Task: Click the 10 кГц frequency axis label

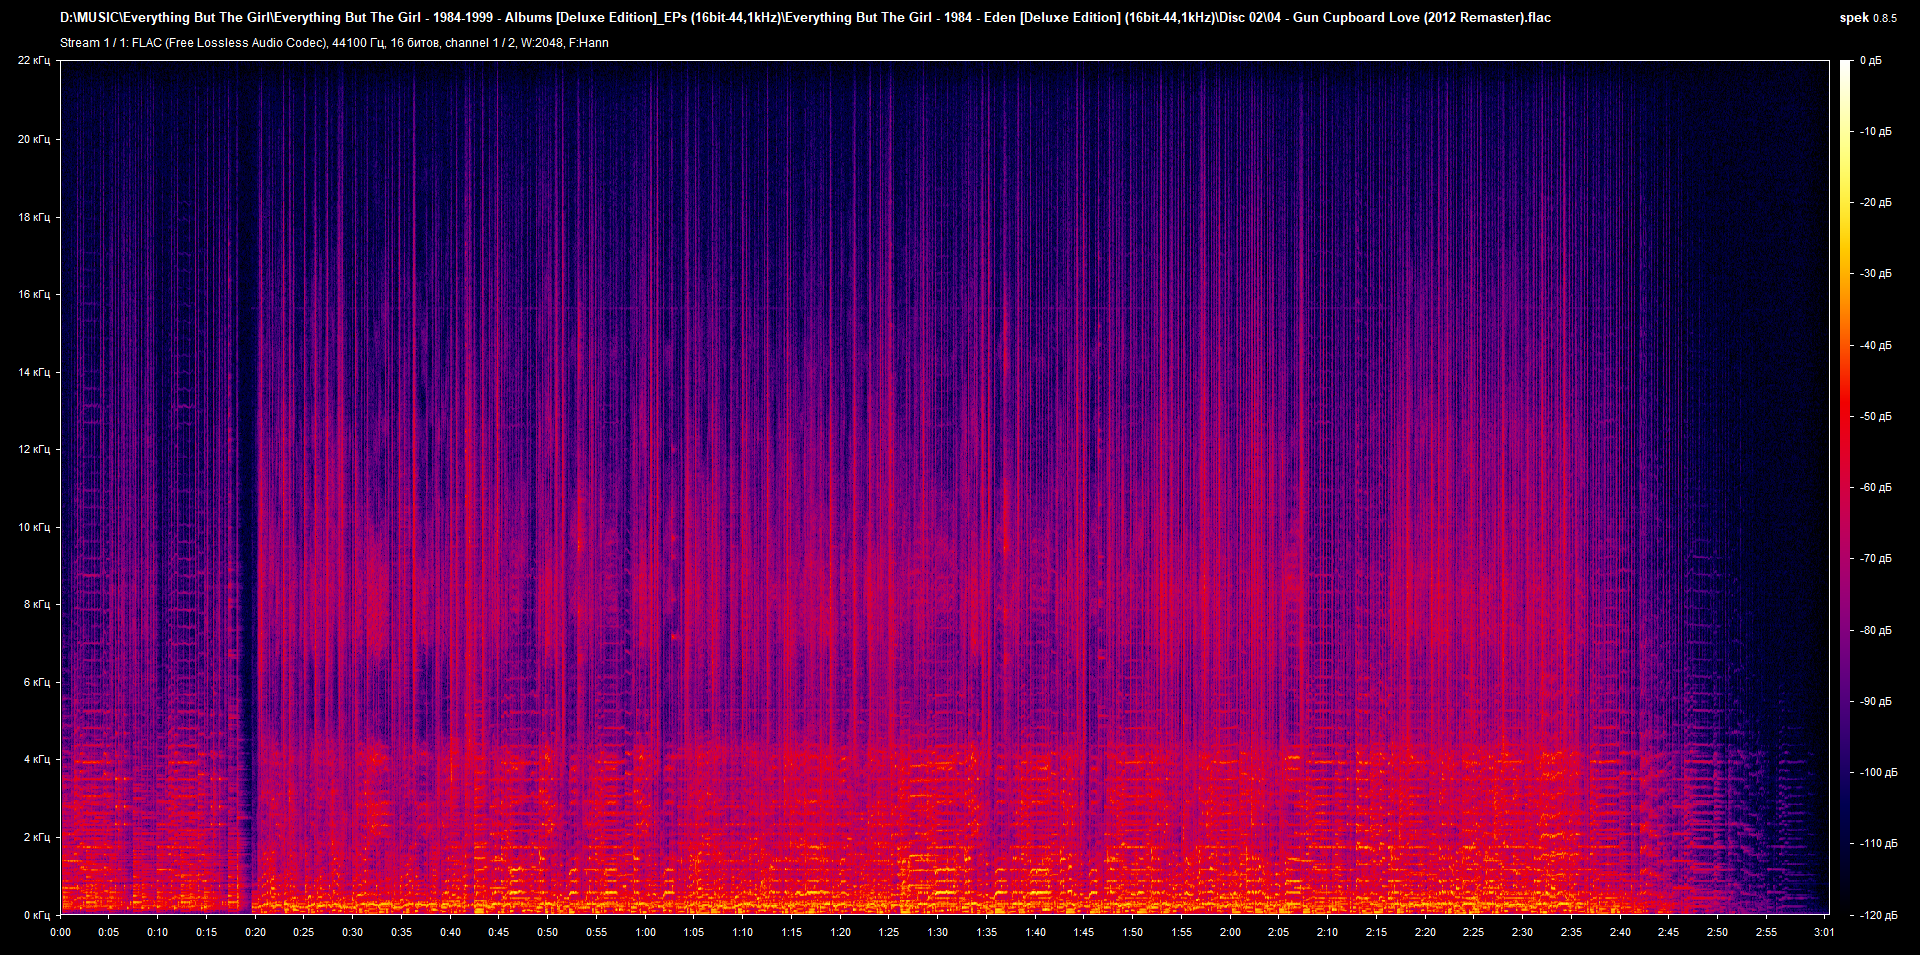Action: pyautogui.click(x=34, y=527)
